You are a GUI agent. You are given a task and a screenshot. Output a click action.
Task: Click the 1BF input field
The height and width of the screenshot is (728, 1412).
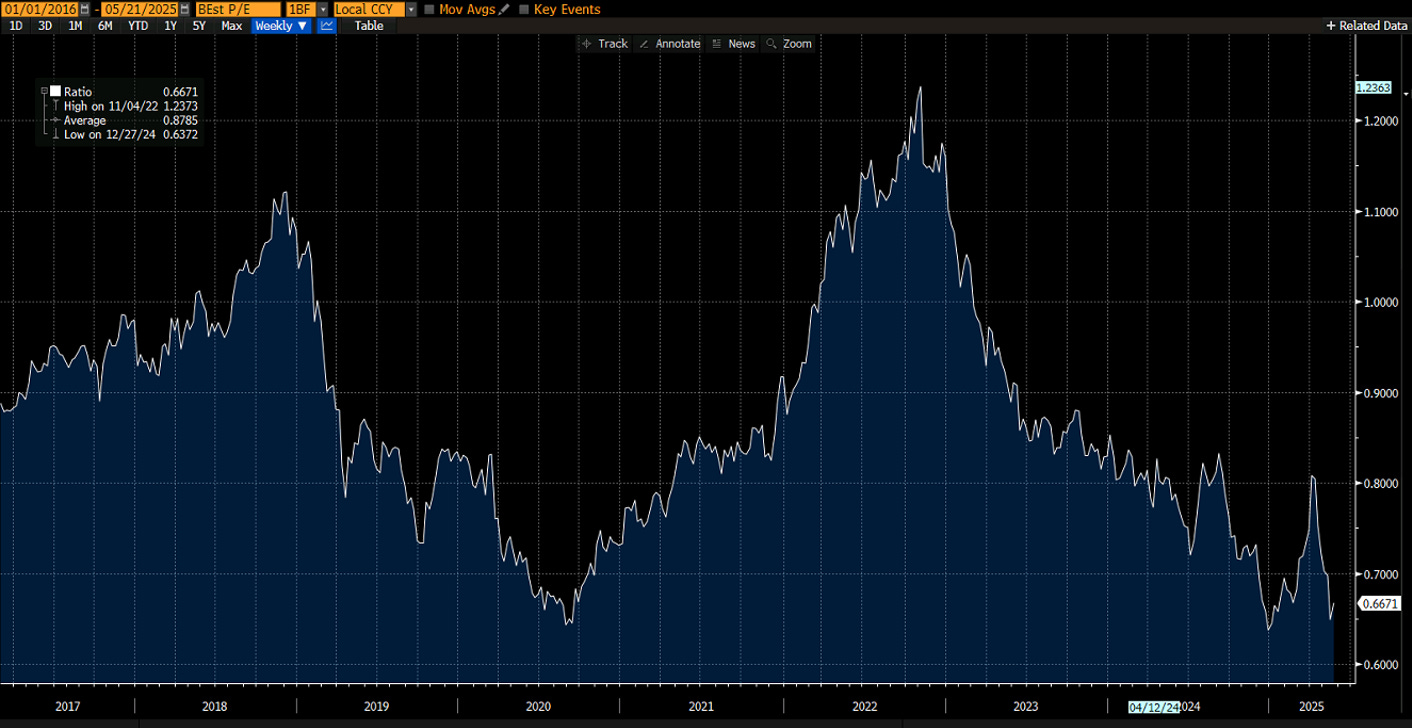point(301,9)
